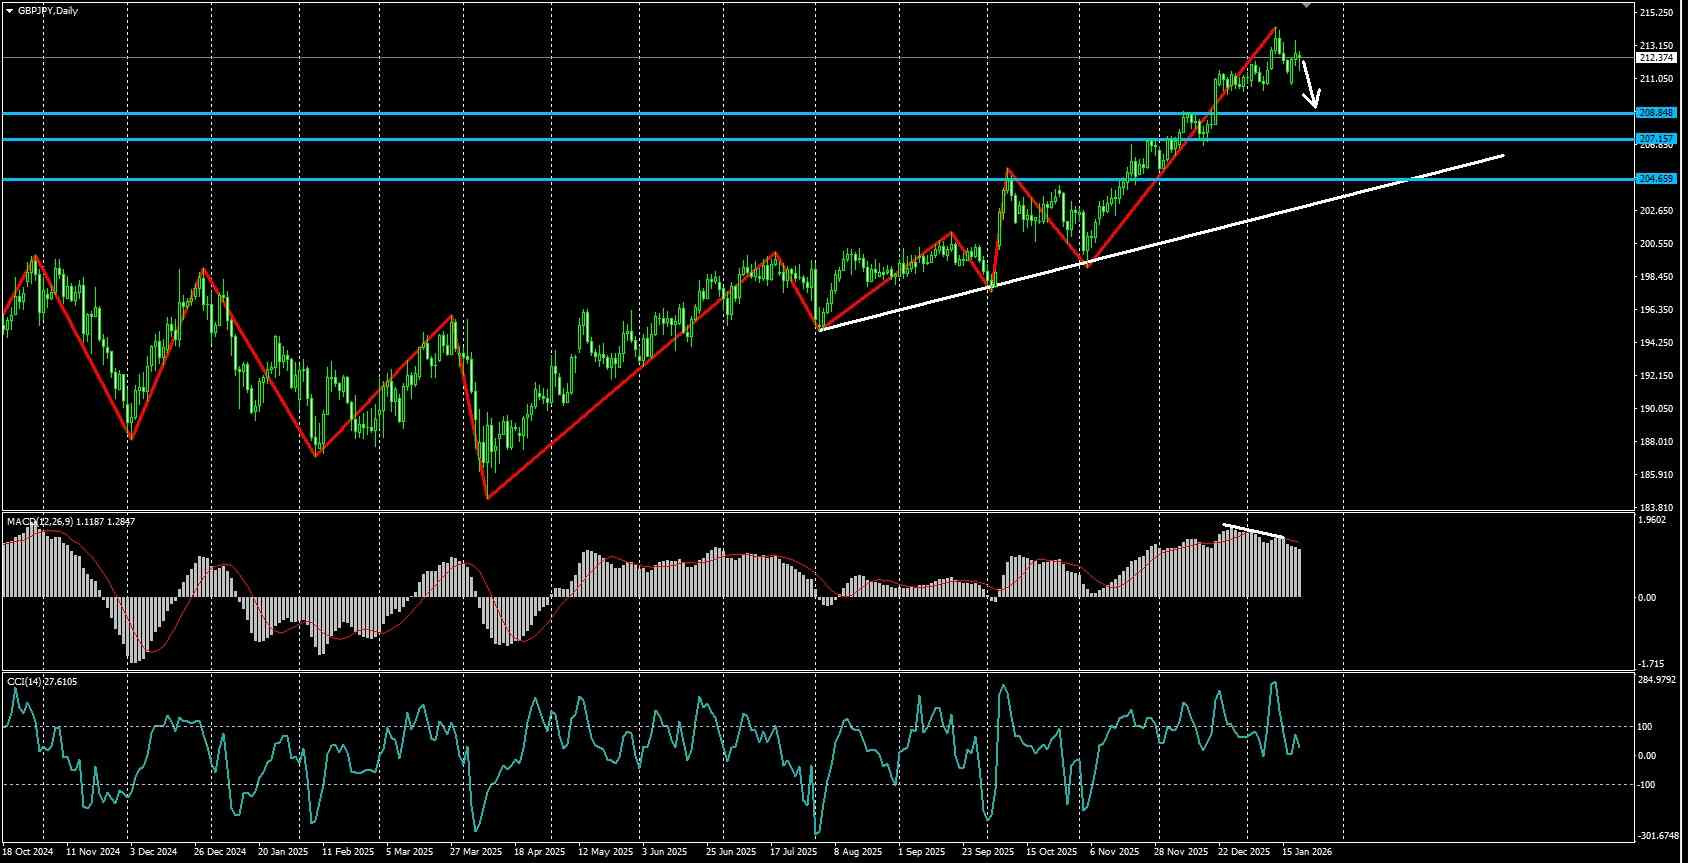Click the CCI scale value -301.6748
The width and height of the screenshot is (1688, 863).
click(1659, 836)
